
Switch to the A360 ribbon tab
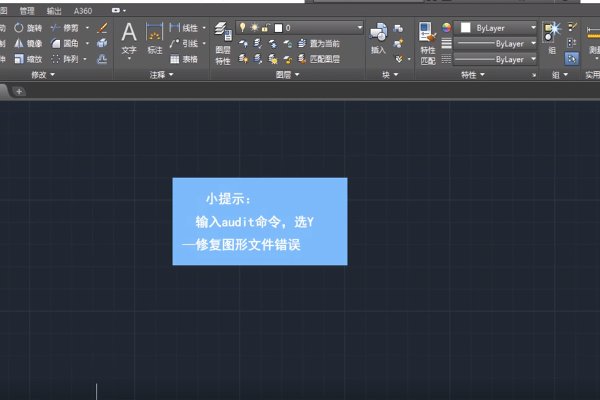tap(83, 11)
